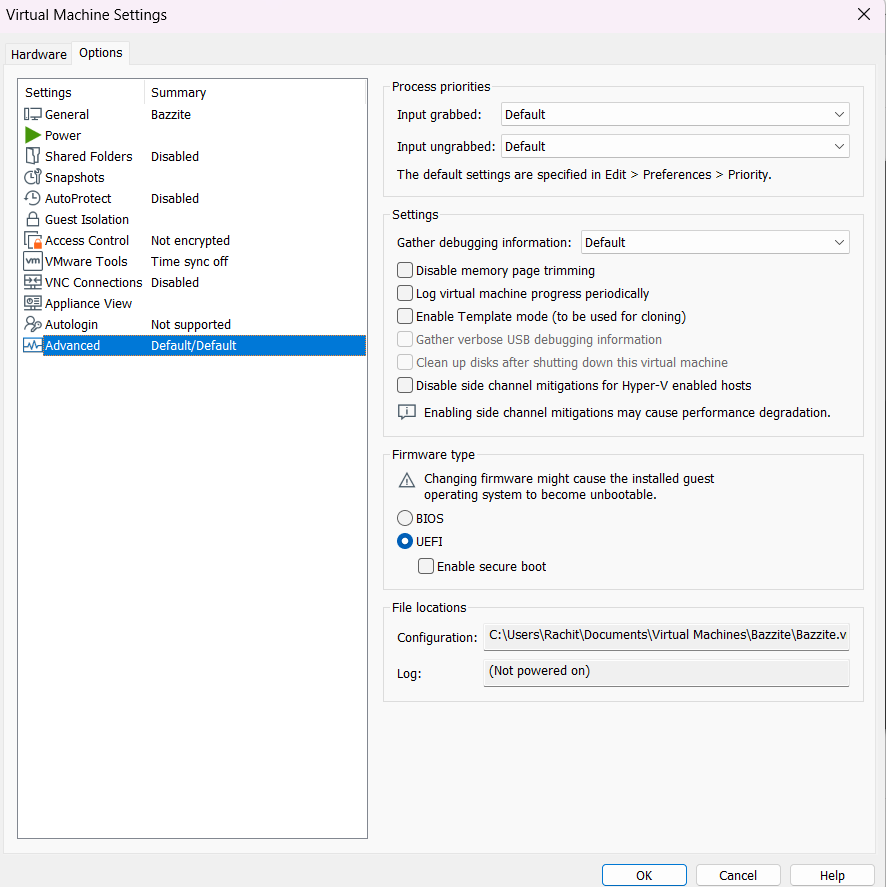Click the VMware Tools vm icon
Screen dimensions: 886x887
point(33,261)
